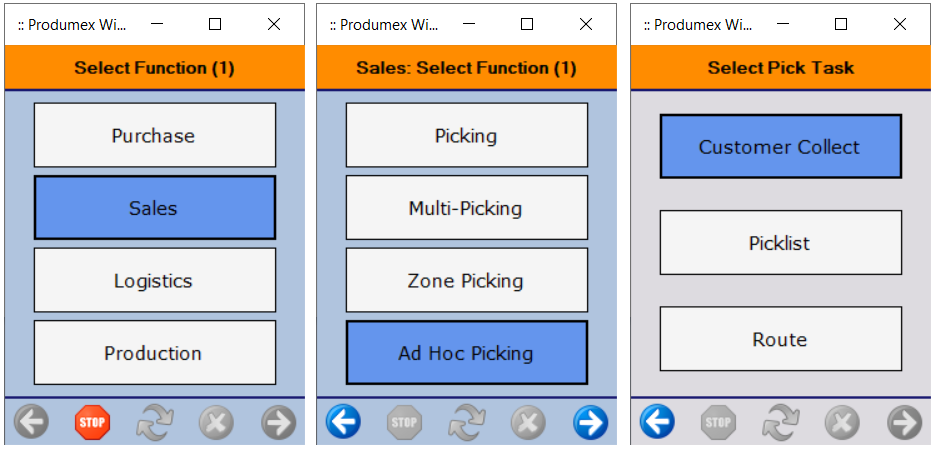Viewport: 940px width, 450px height.
Task: Open the Purchase function
Action: point(154,135)
